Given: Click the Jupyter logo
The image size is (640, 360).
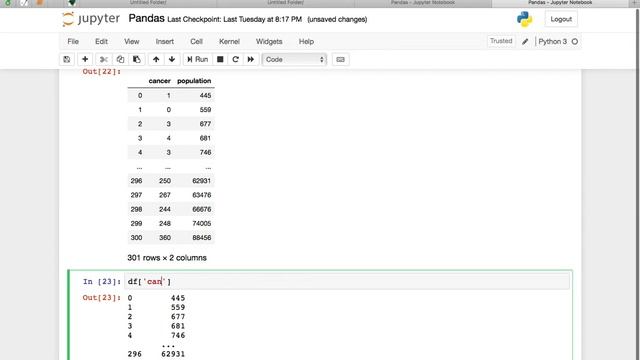Looking at the screenshot, I should tap(91, 19).
